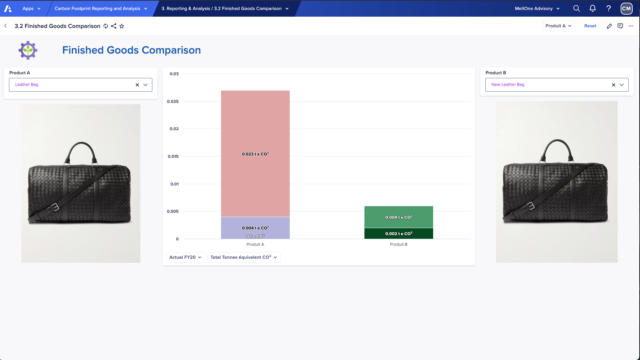640x360 pixels.
Task: Click the dark green 0.002 t CO2 segment
Action: (399, 233)
